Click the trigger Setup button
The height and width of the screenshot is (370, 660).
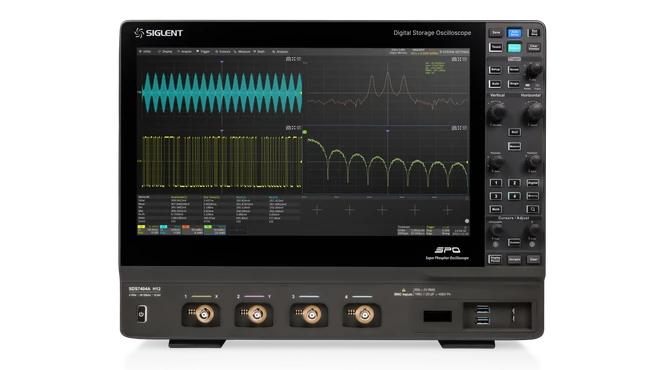click(x=495, y=69)
